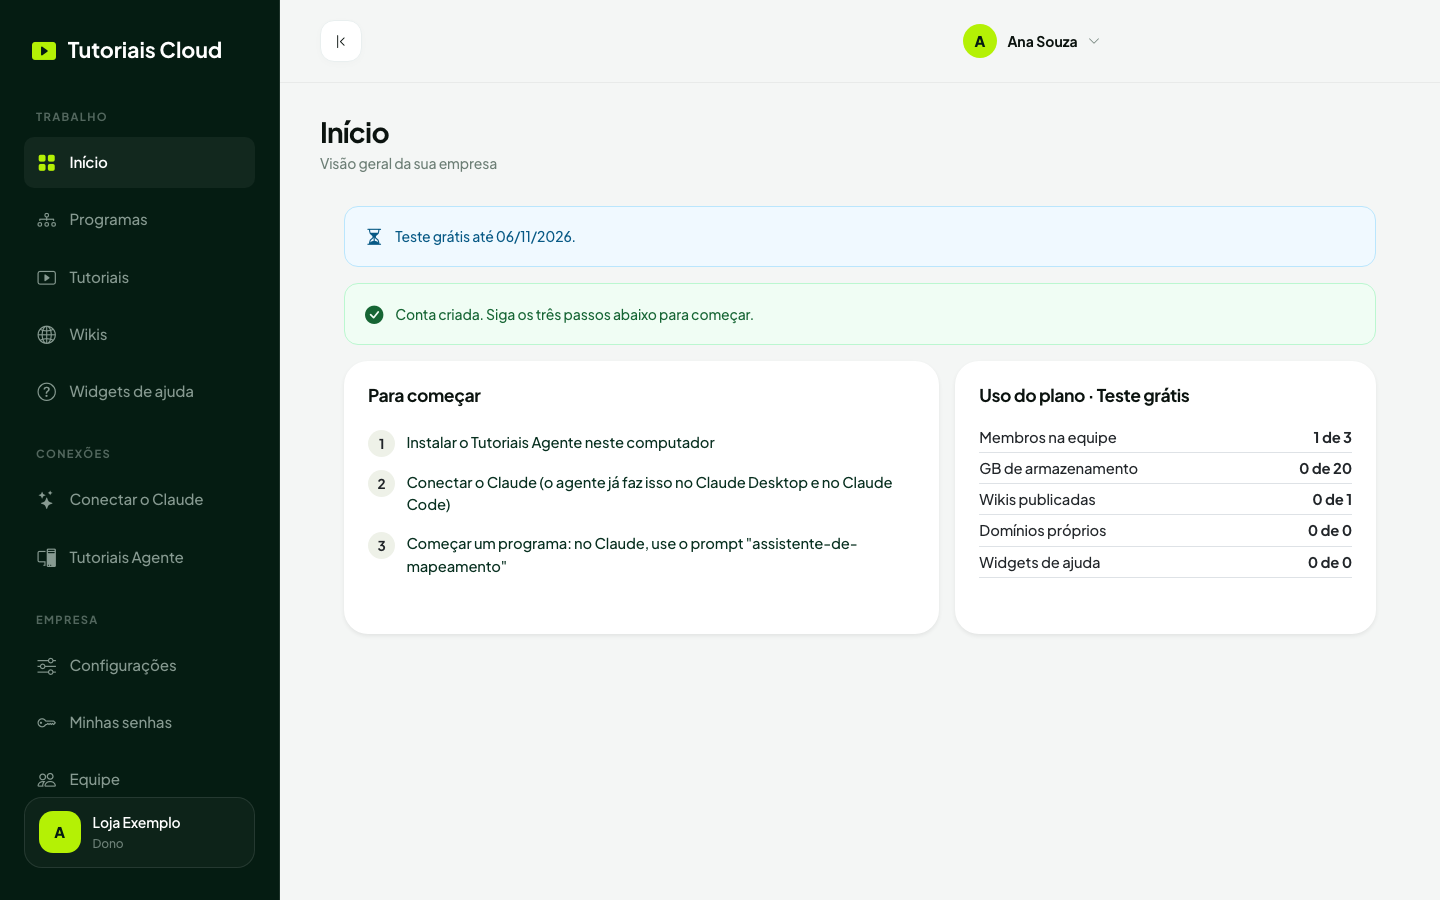Click the Wikis publicadas usage row
This screenshot has height=900, width=1440.
1165,499
